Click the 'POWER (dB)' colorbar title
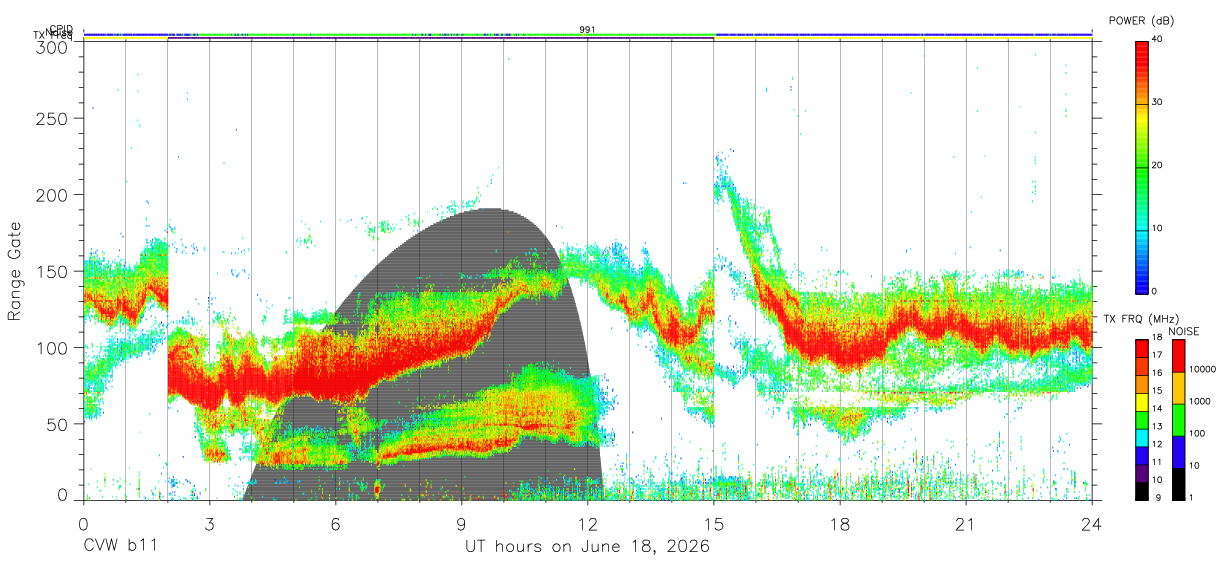The height and width of the screenshot is (567, 1228). (1141, 20)
